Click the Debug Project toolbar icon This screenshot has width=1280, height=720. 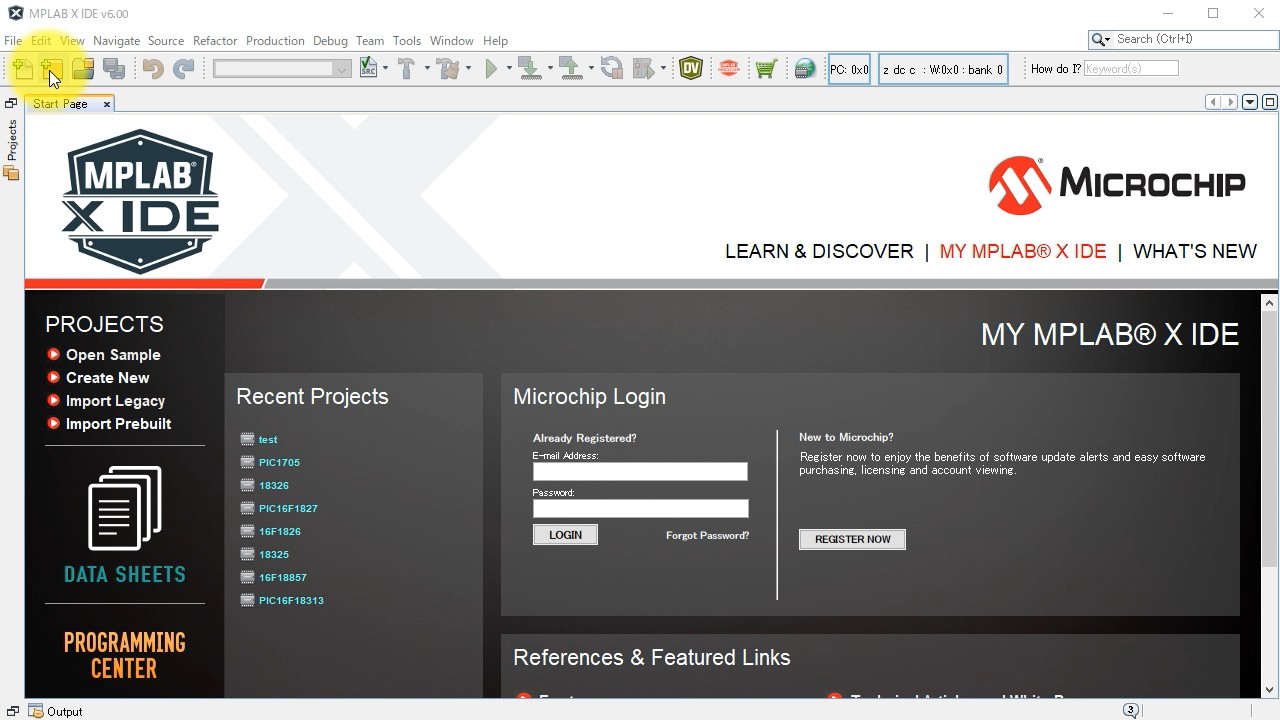[x=644, y=68]
